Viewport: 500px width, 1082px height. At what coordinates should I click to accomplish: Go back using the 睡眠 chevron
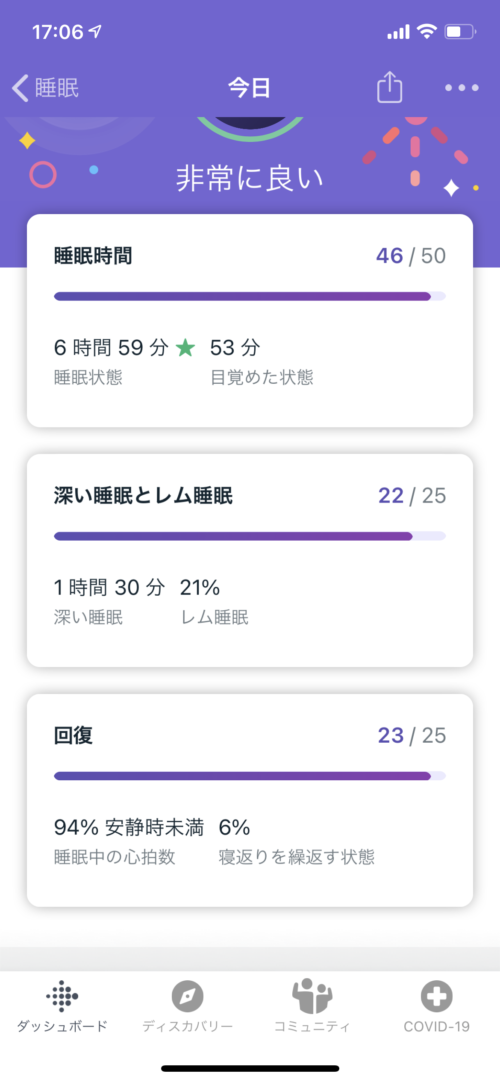click(46, 88)
